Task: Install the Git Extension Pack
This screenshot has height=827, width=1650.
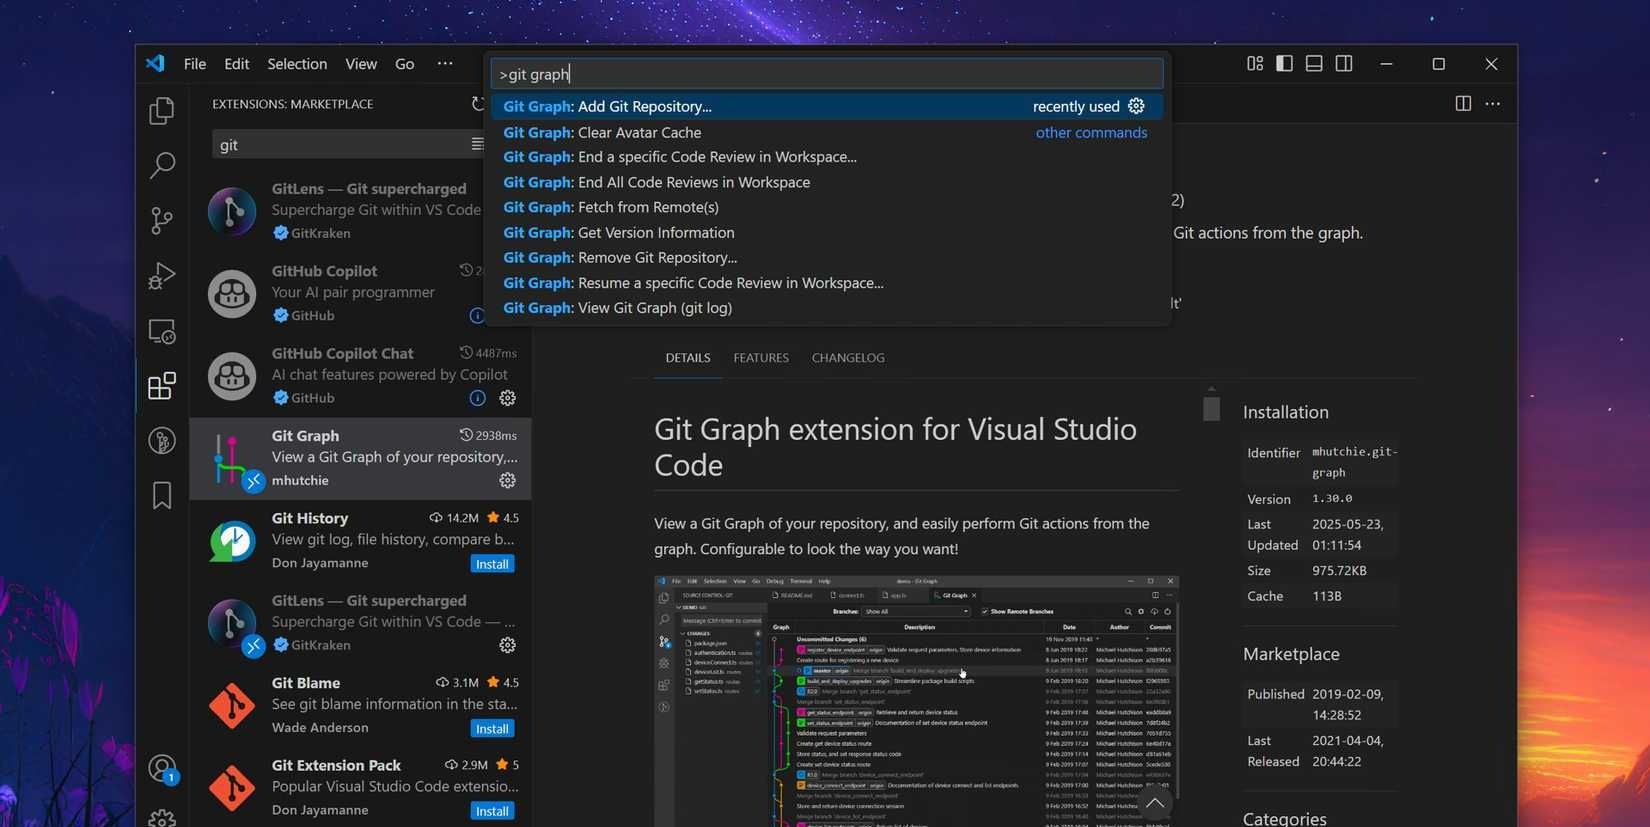Action: (x=492, y=811)
